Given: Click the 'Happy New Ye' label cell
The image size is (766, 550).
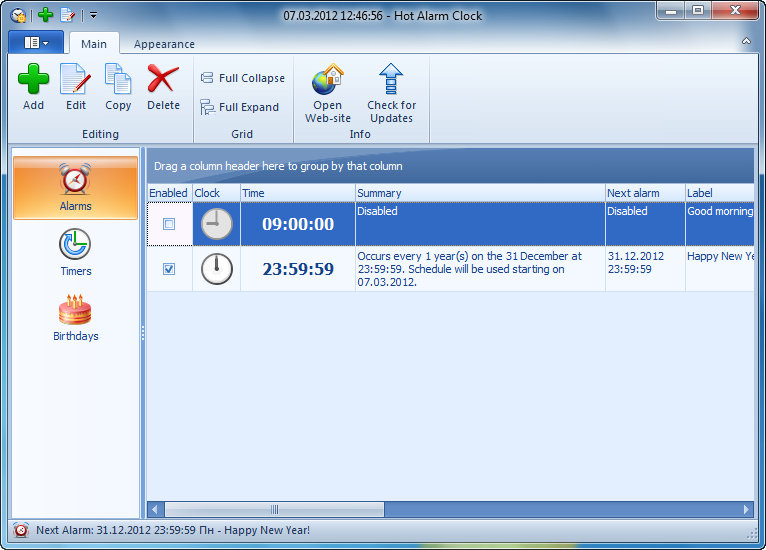Looking at the screenshot, I should 720,269.
